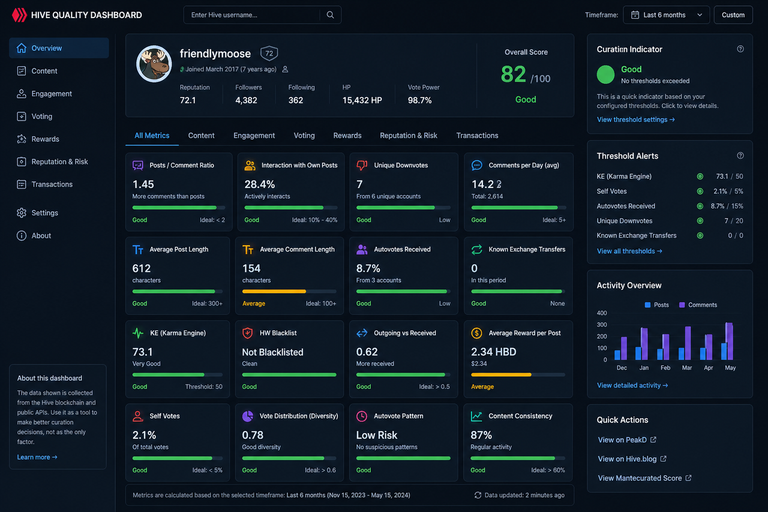This screenshot has width=768, height=512.
Task: Click the HW Blacklist shield icon
Action: point(248,333)
